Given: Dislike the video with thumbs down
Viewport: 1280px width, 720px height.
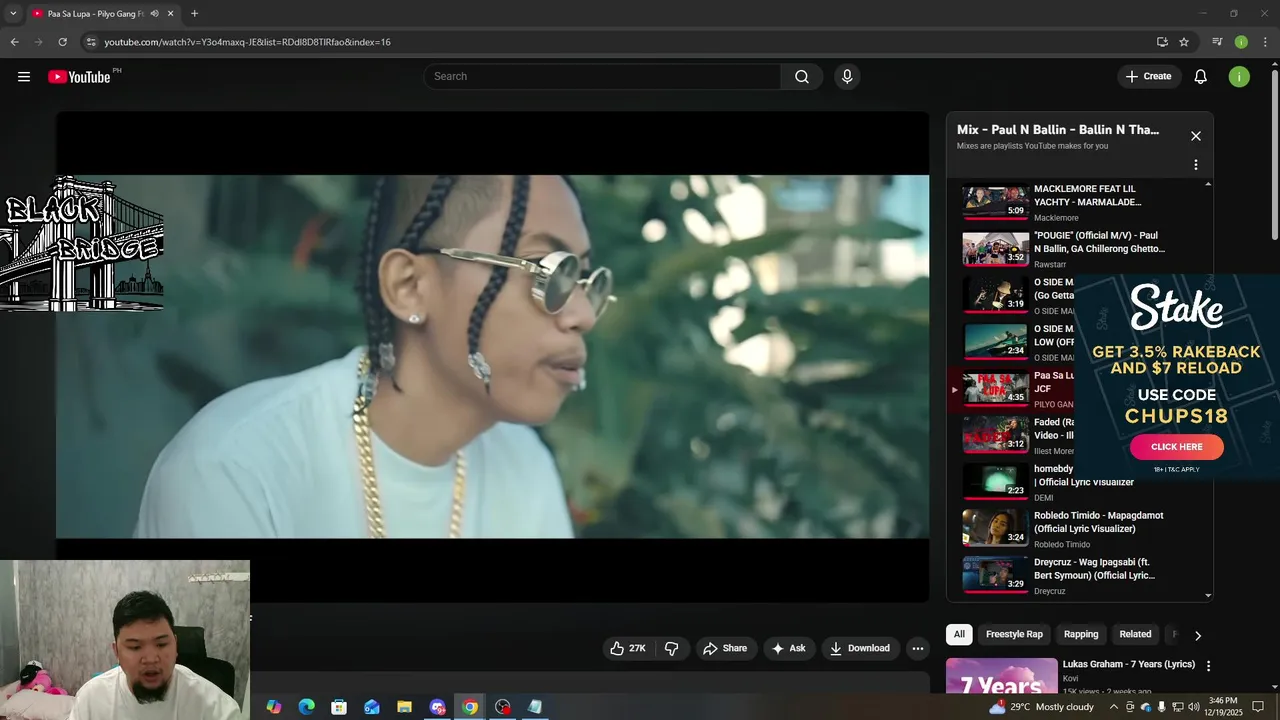Looking at the screenshot, I should click(672, 648).
